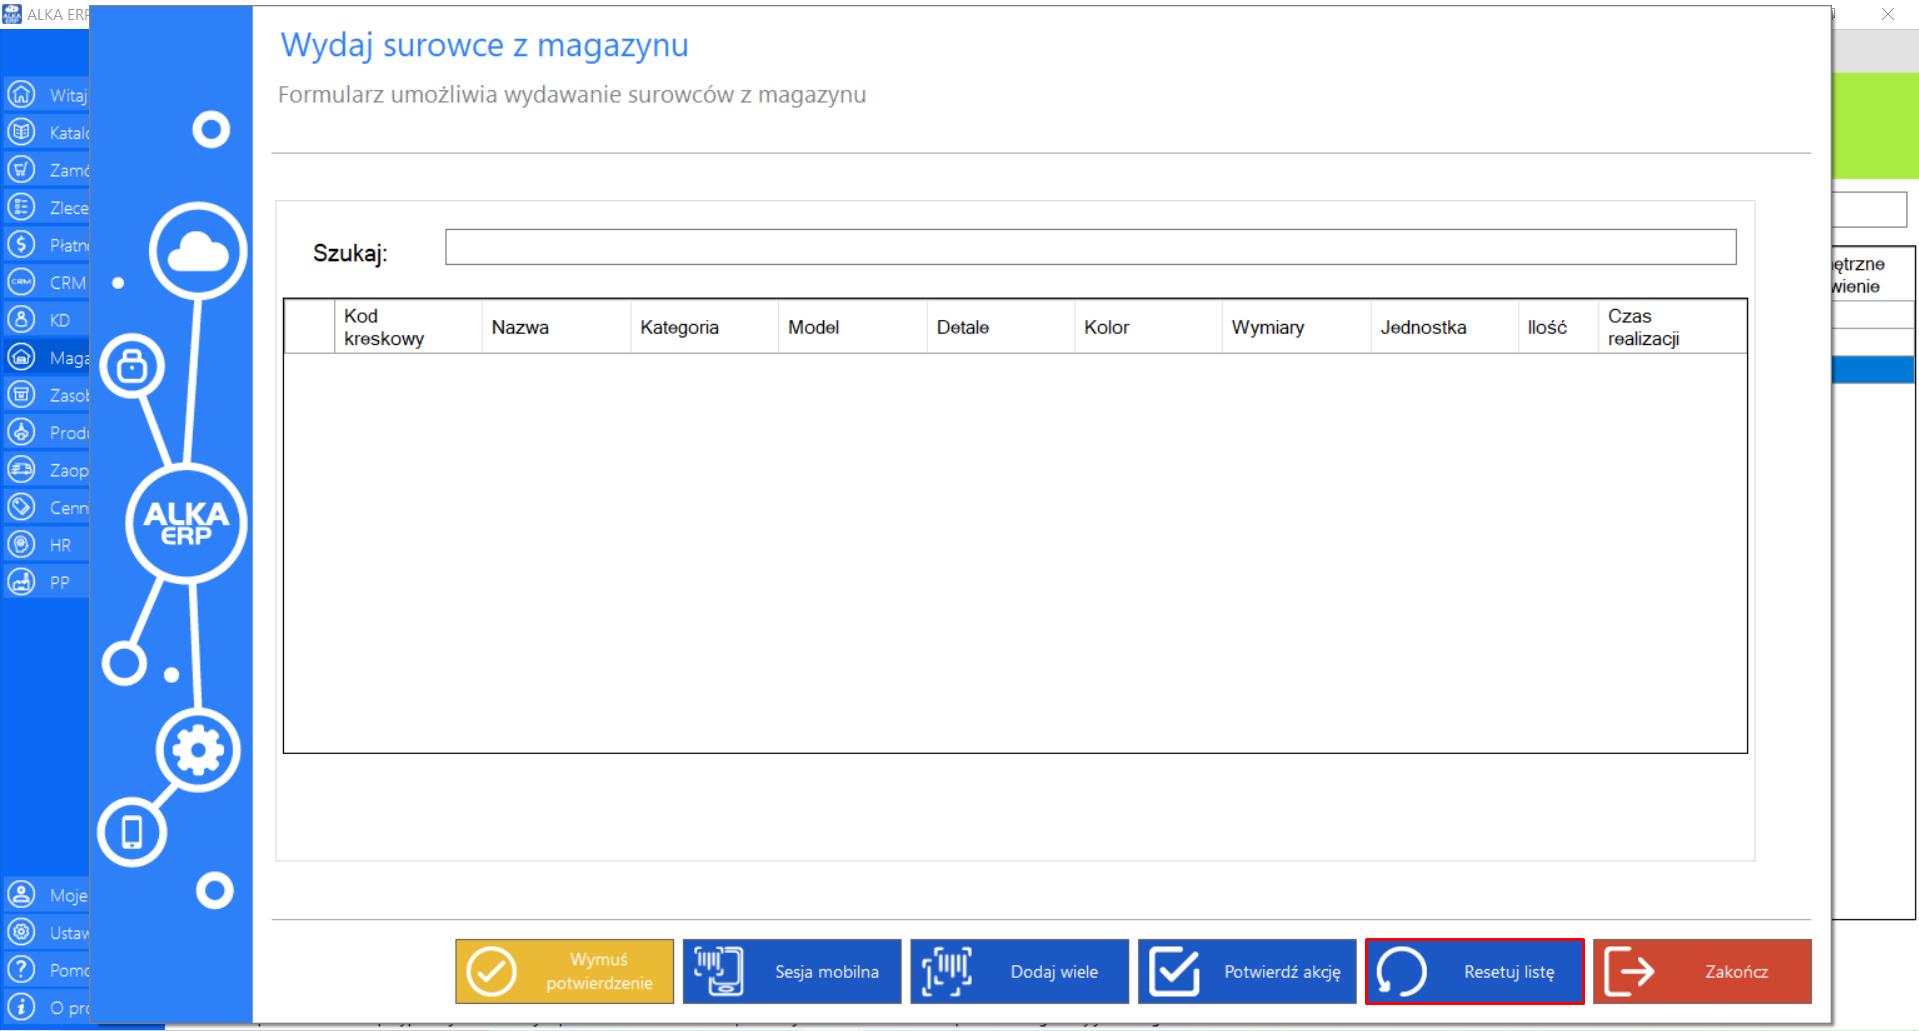
Task: Sort by Kod kreskowy column header
Action: pos(408,327)
